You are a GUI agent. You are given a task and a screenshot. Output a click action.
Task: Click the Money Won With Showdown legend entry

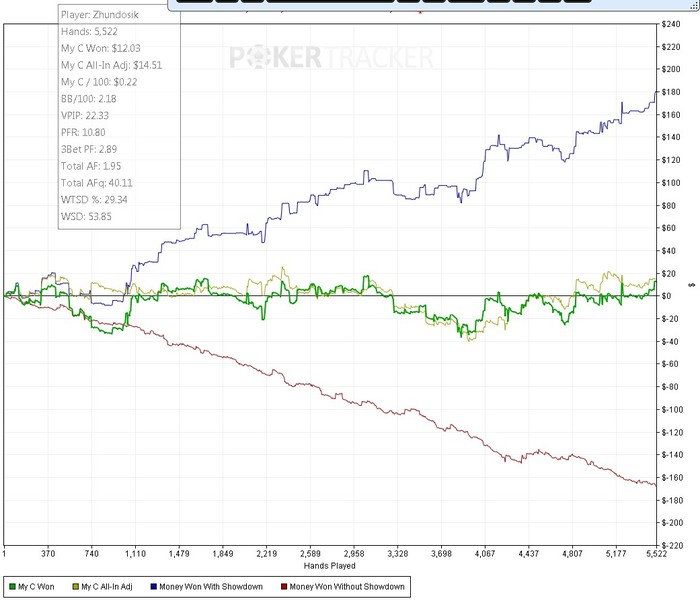point(207,587)
